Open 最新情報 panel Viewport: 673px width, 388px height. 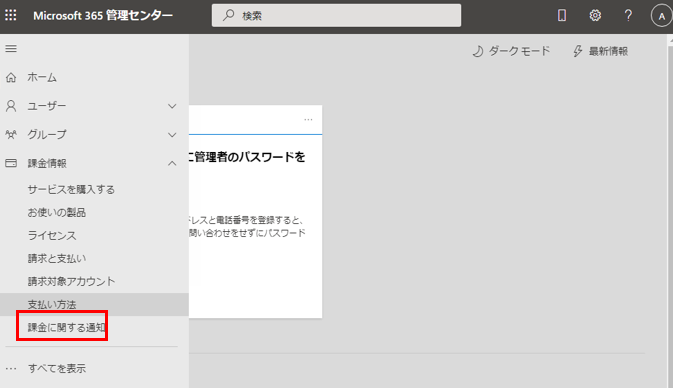click(x=608, y=51)
